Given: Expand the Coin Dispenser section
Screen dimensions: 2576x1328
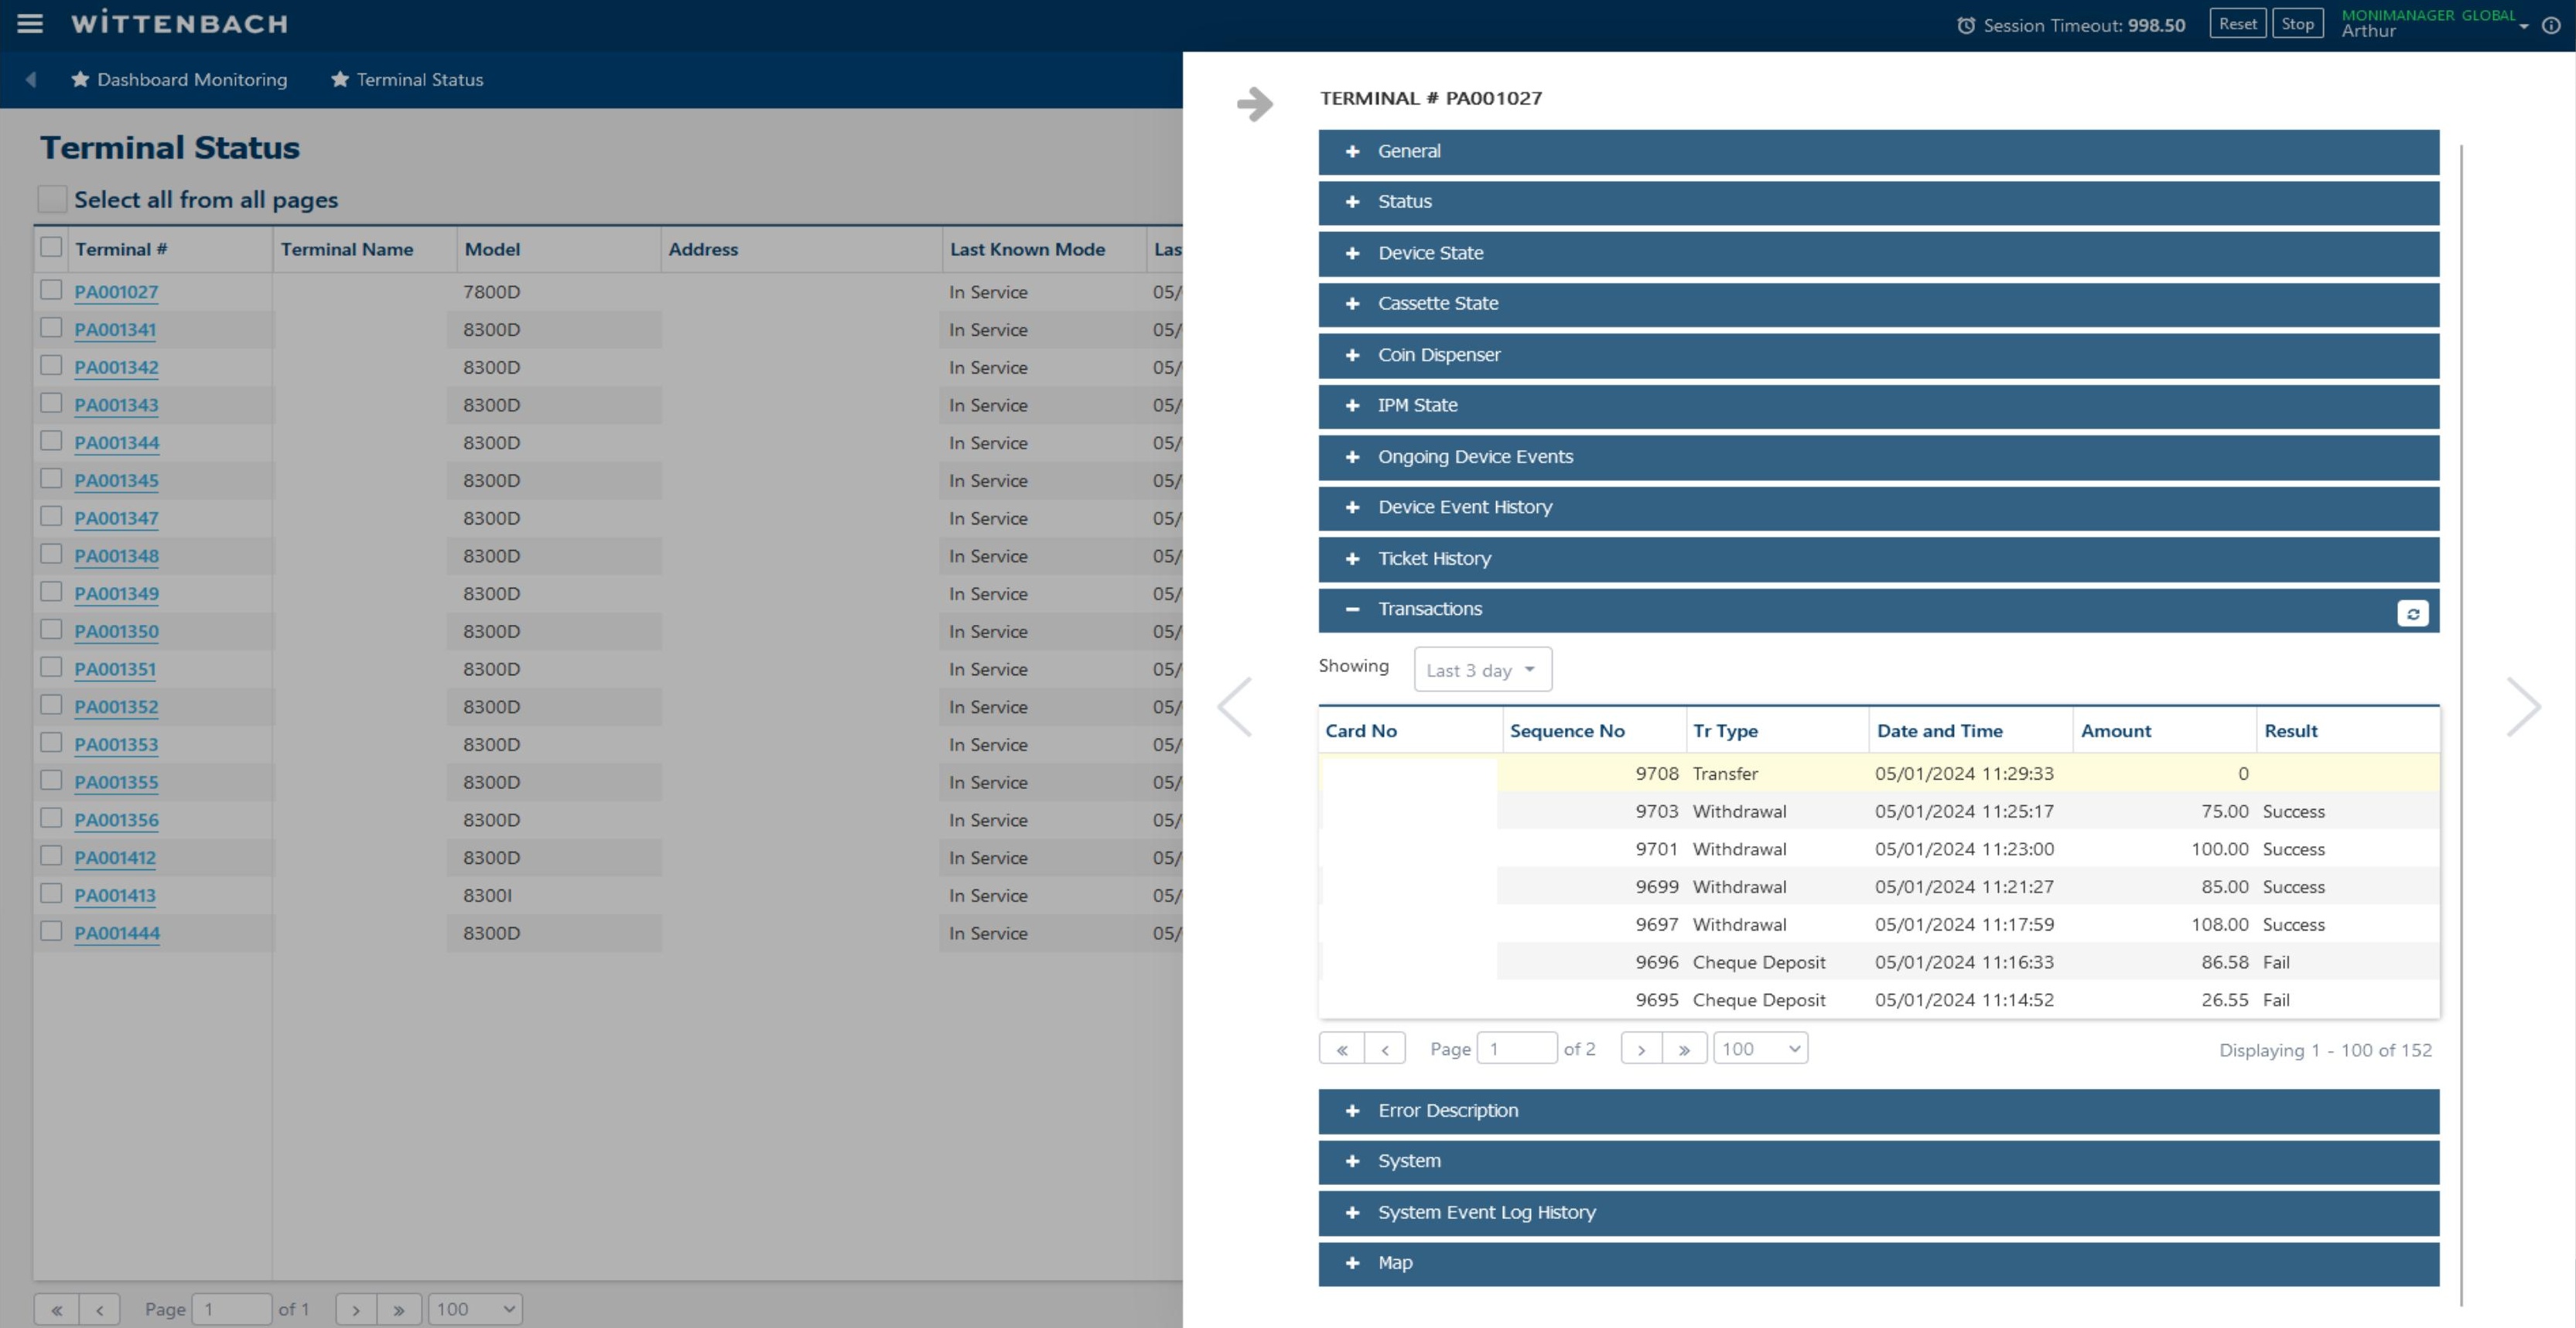Looking at the screenshot, I should [x=1878, y=355].
